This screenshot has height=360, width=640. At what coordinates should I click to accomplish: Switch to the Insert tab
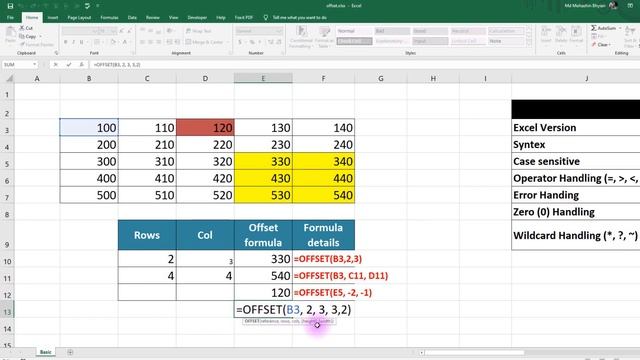click(53, 18)
